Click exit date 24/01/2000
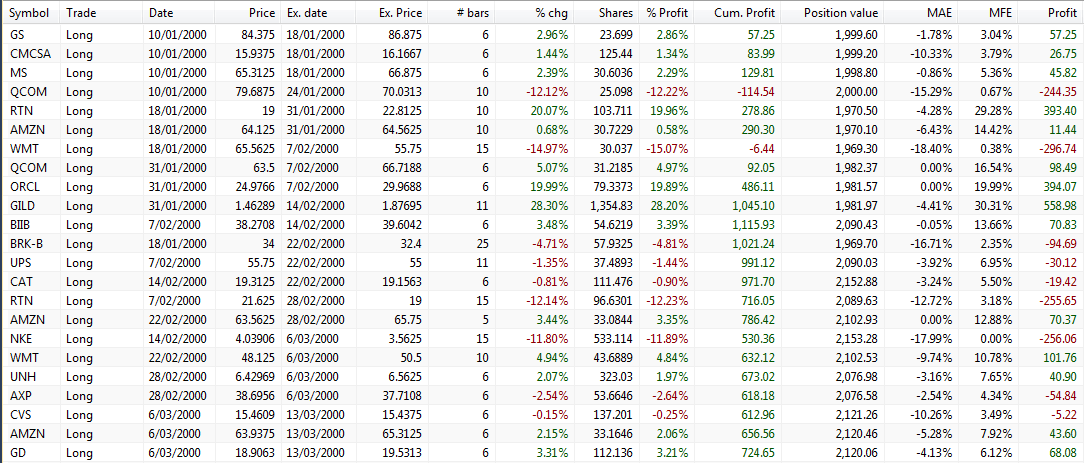The width and height of the screenshot is (1084, 463). pos(315,91)
